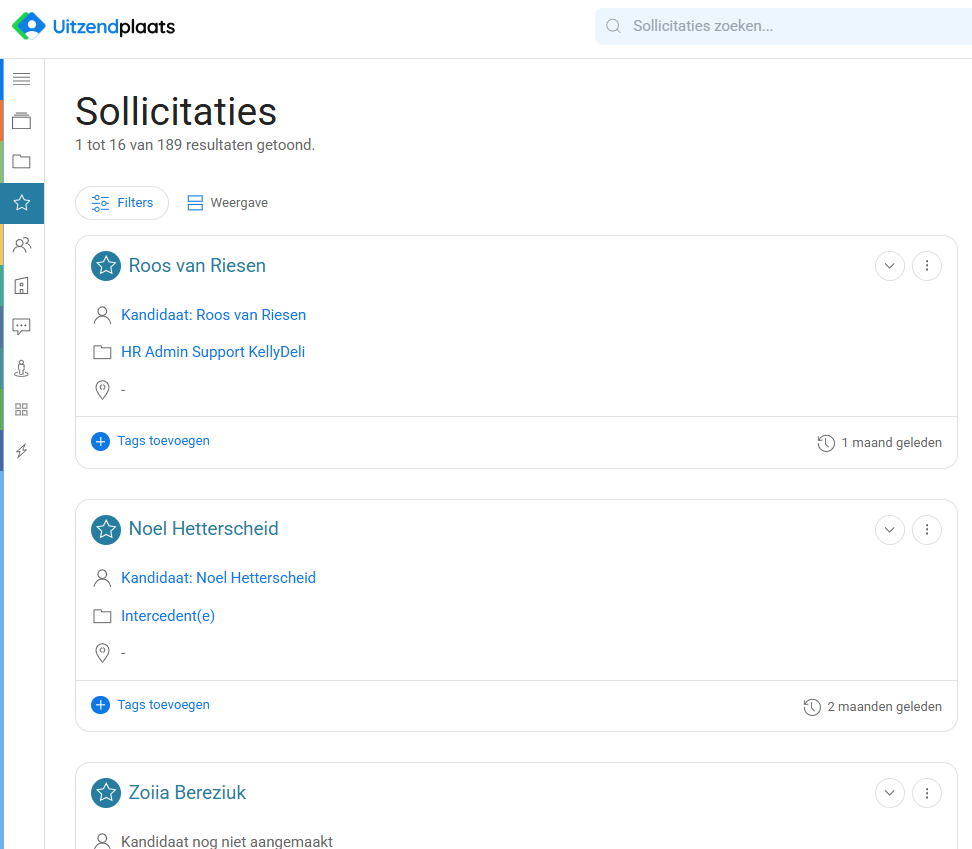Open the three-dot menu for Roos van Riesen
This screenshot has height=849, width=972.
(x=927, y=266)
